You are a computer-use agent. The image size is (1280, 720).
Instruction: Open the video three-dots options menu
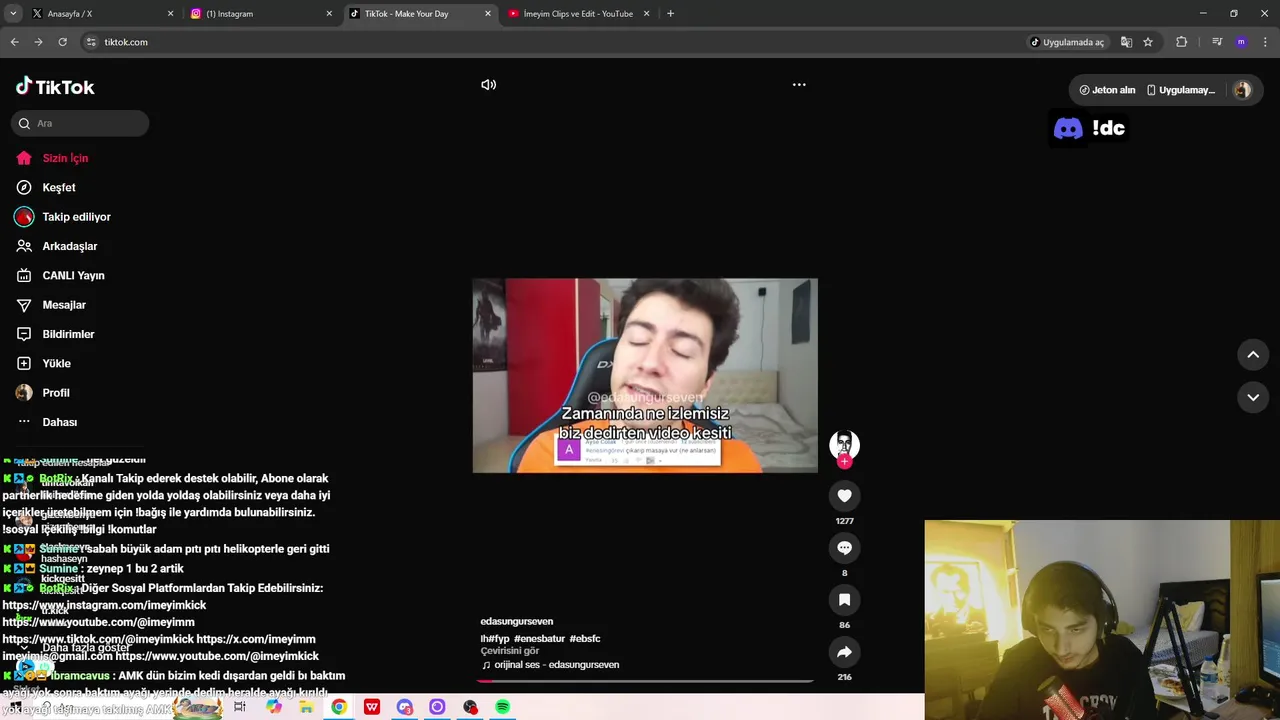[799, 85]
